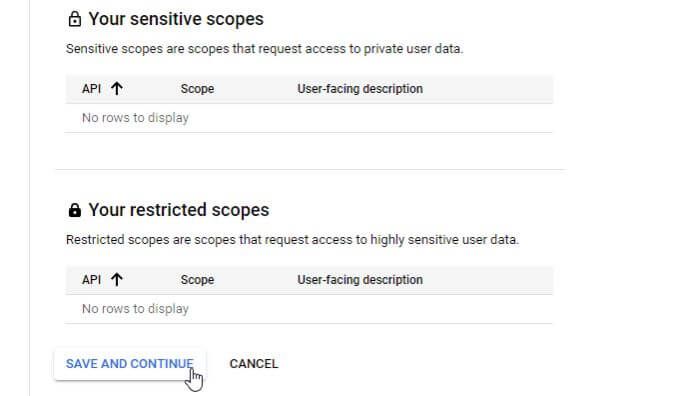This screenshot has height=396, width=680.
Task: Click sort arrow in sensitive scopes API column
Action: pos(116,88)
